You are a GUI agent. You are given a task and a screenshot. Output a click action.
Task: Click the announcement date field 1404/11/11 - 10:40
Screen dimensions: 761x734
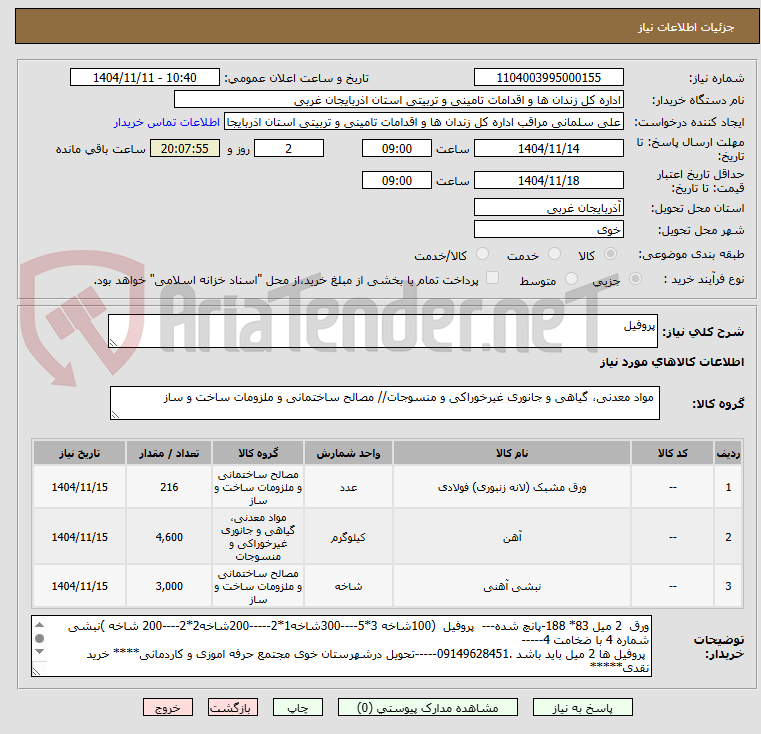[145, 77]
